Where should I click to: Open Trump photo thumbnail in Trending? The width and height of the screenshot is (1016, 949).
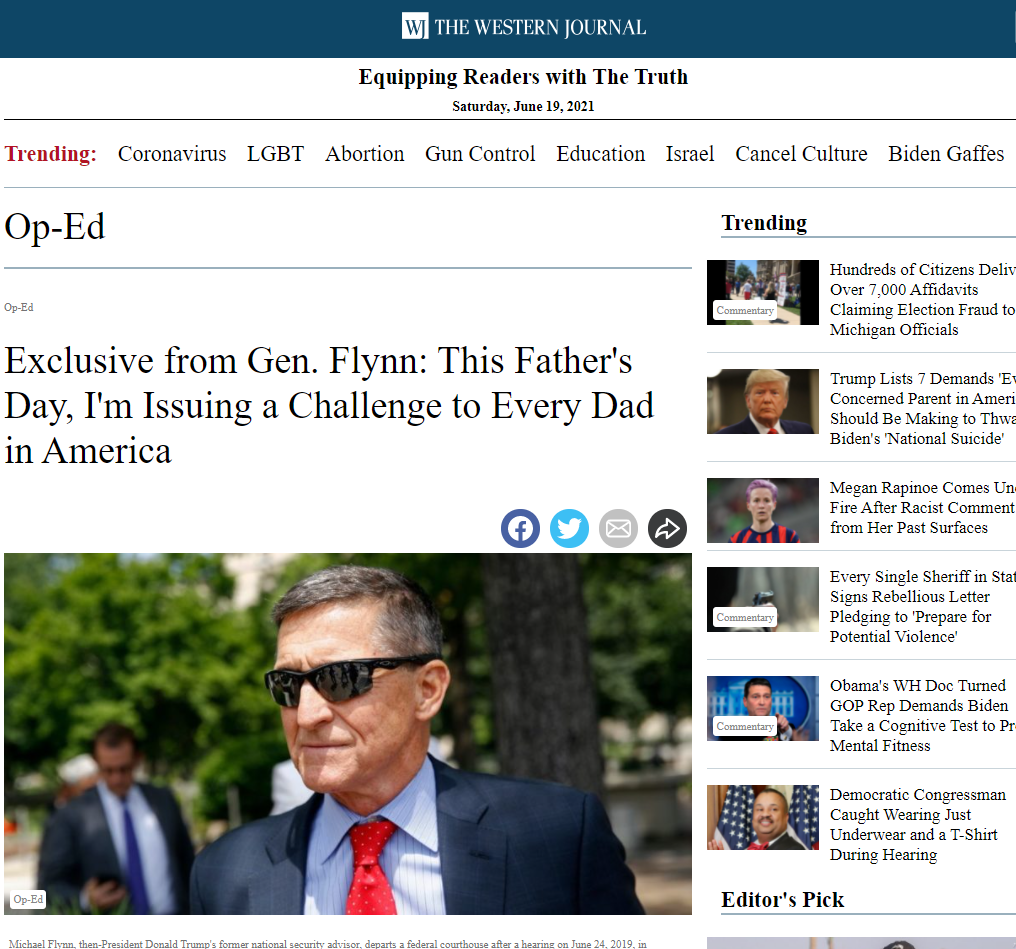(763, 401)
